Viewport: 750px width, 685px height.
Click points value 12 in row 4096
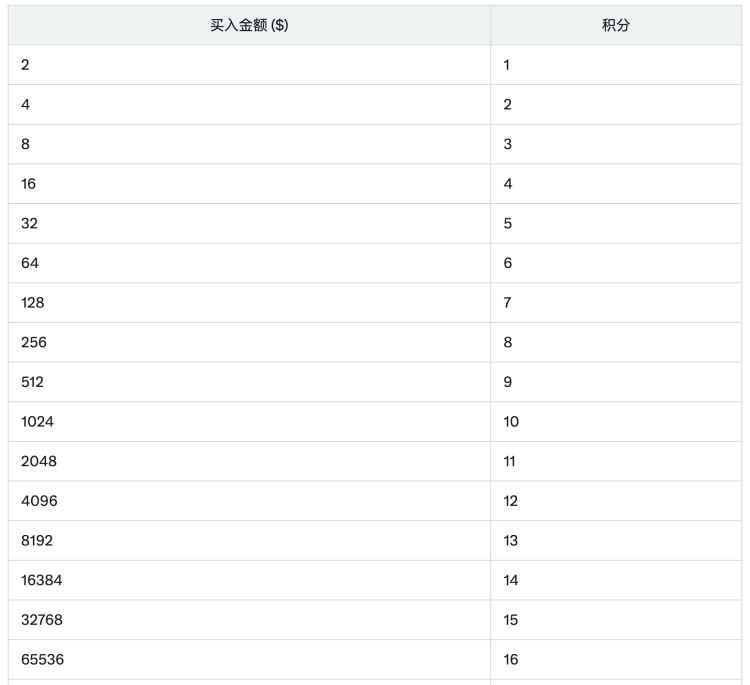pos(616,501)
